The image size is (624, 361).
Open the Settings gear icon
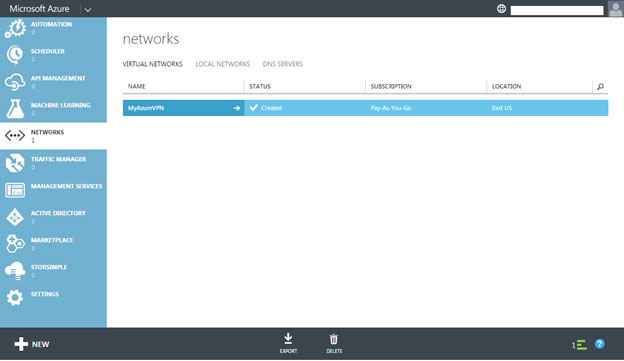click(x=15, y=297)
